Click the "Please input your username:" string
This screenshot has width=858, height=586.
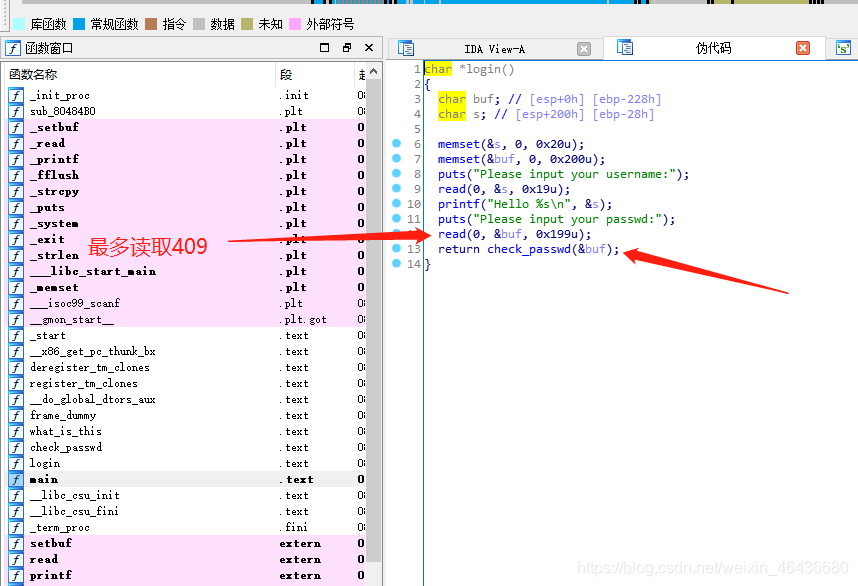[x=575, y=174]
